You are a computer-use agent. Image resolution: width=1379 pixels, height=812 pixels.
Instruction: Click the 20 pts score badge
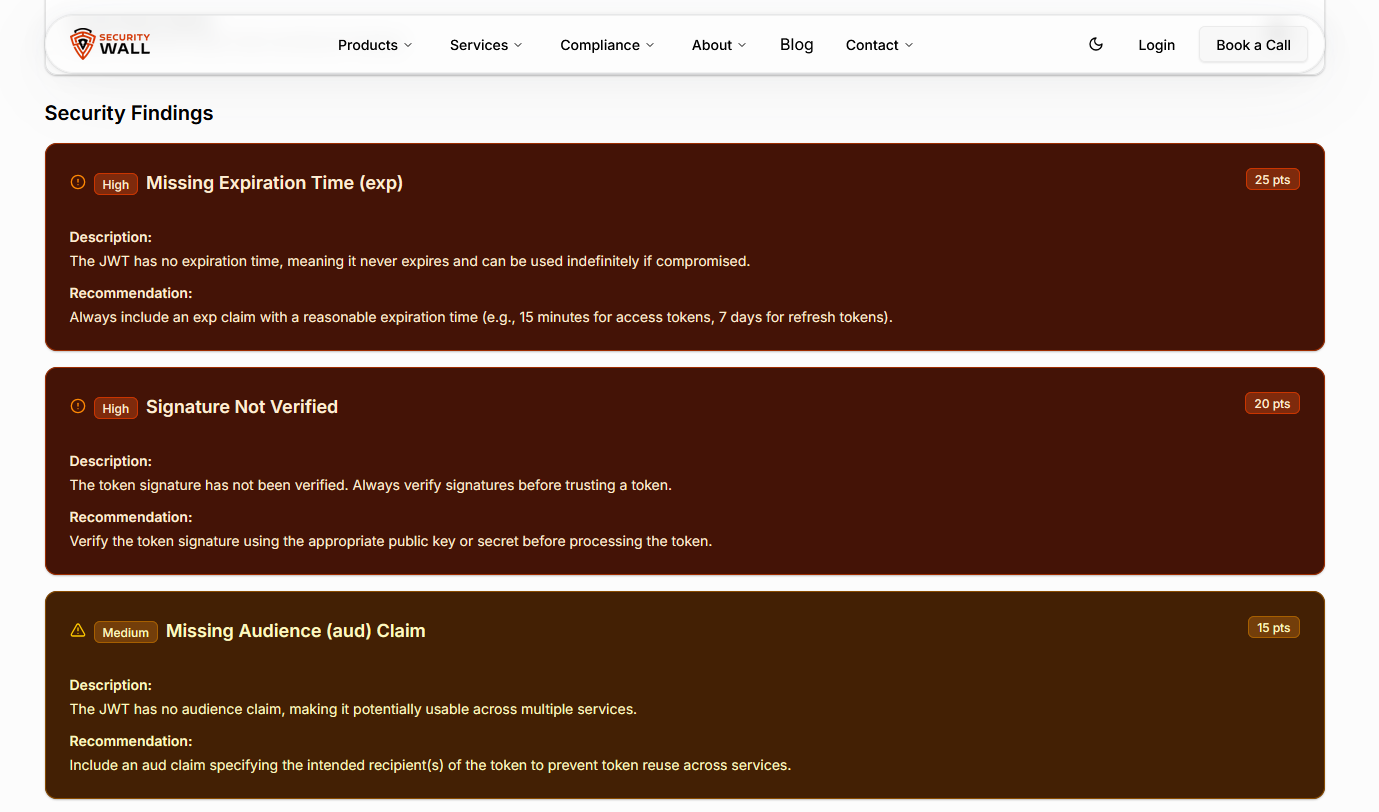(x=1272, y=404)
